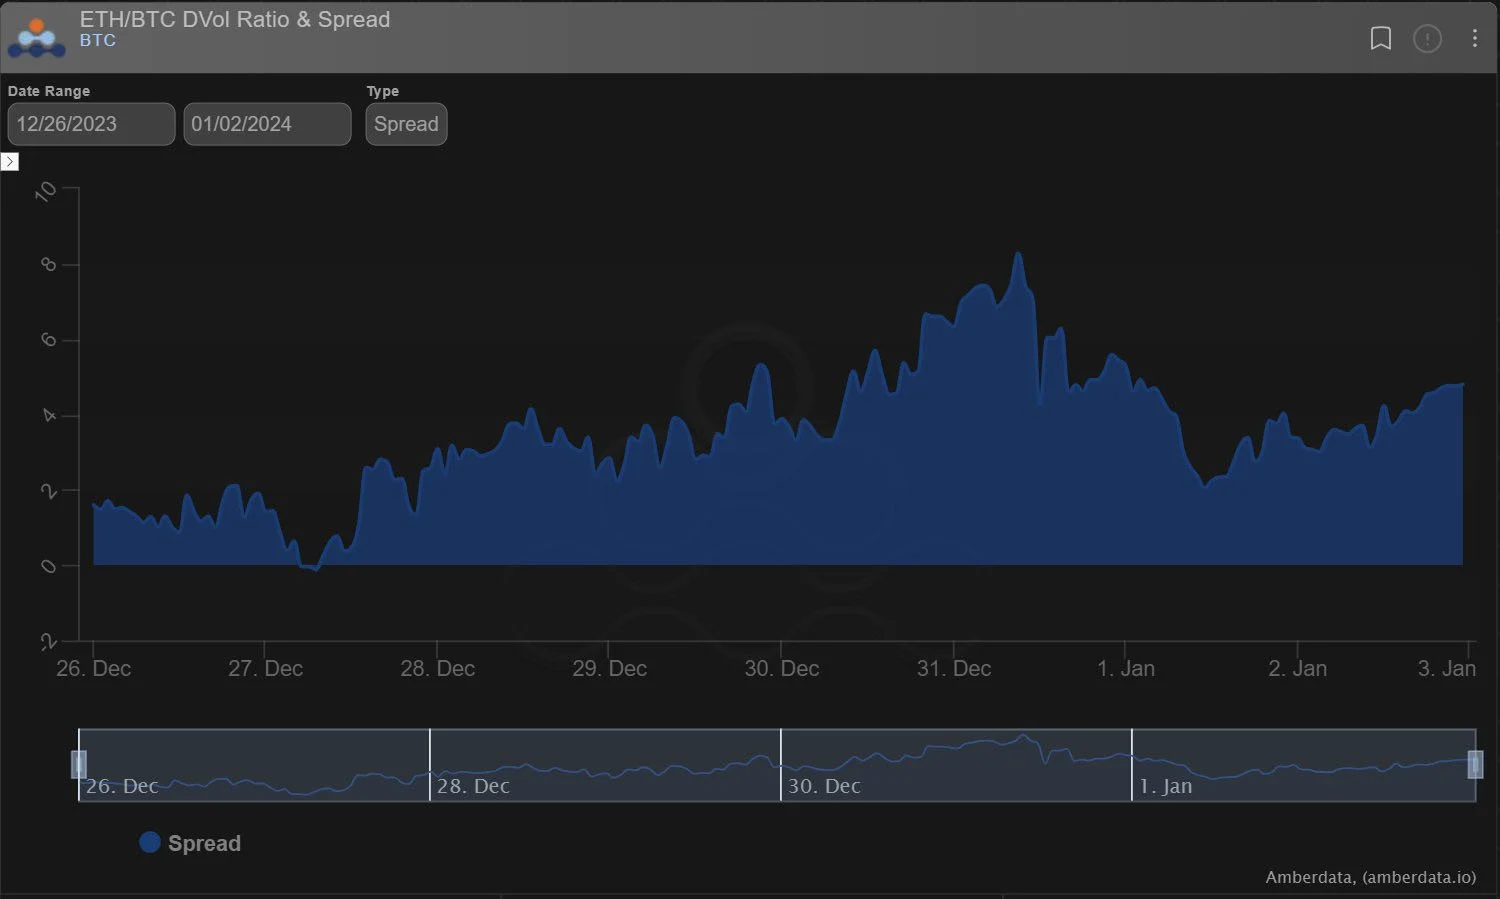Click the navigator at 28. Dec

[473, 786]
